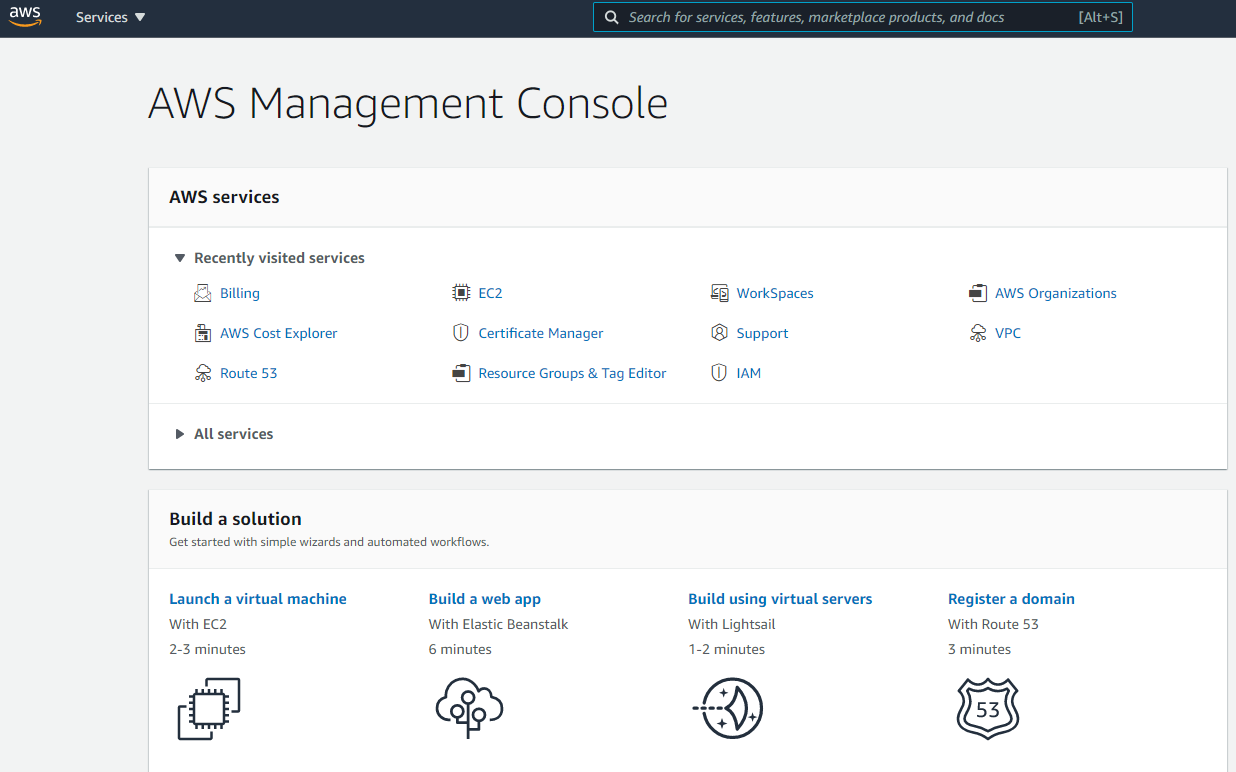Screen dimensions: 1236x772
Task: Click the Billing service icon
Action: pos(203,293)
